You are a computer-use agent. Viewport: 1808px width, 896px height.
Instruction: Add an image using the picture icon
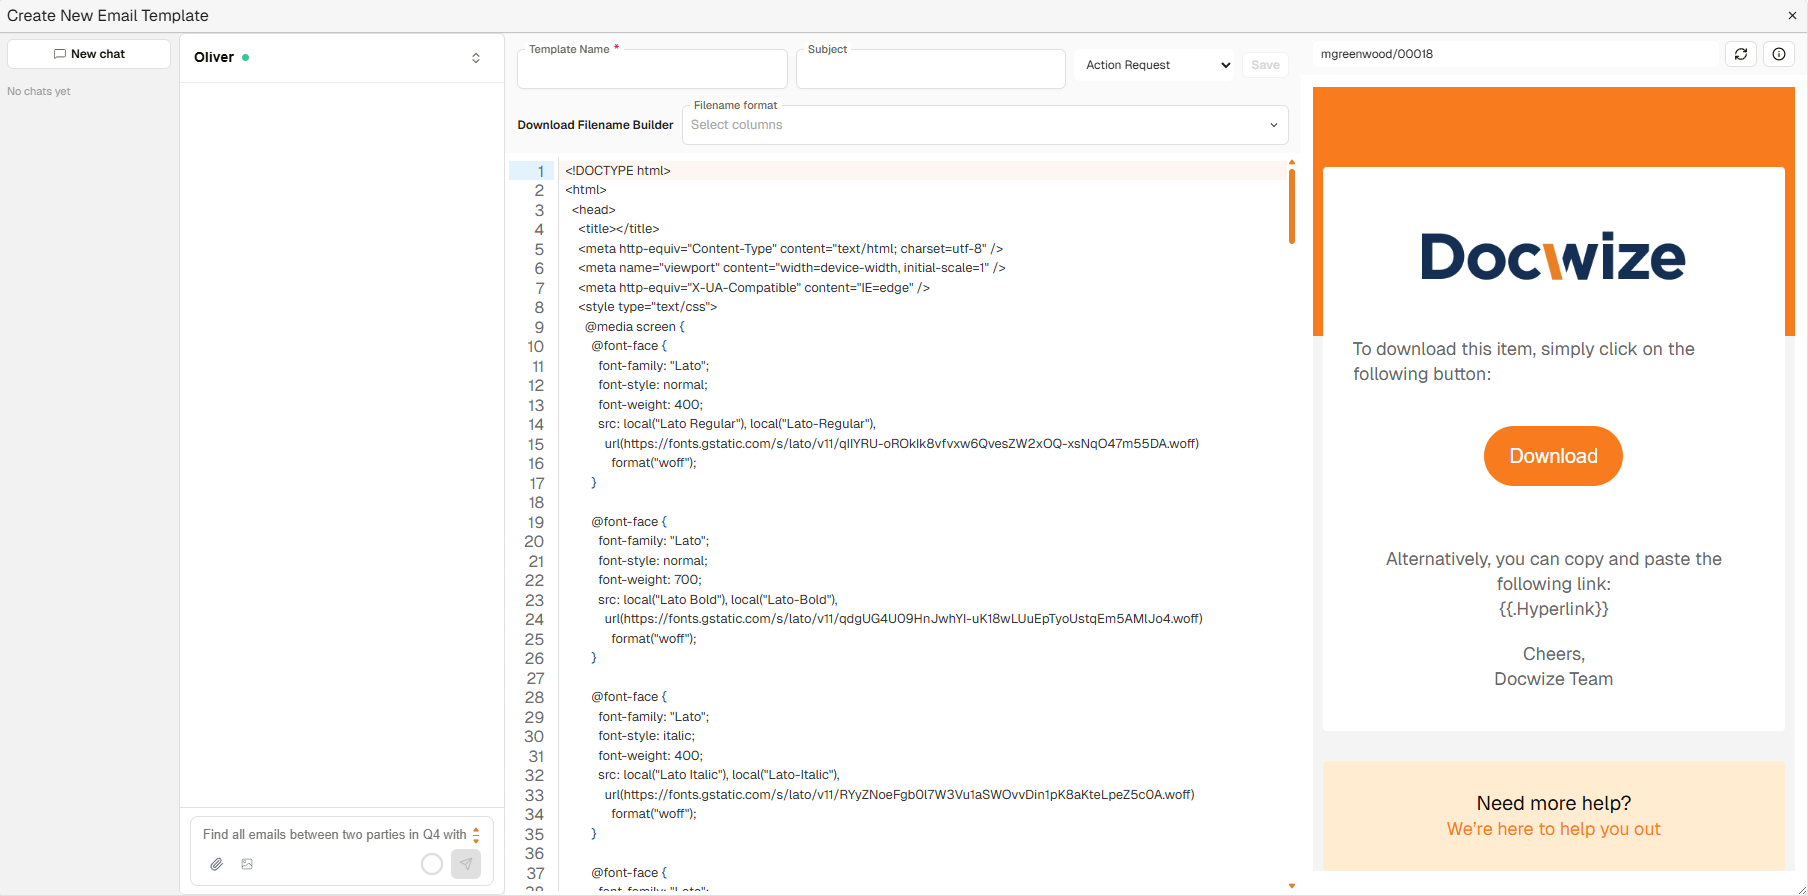(x=247, y=864)
